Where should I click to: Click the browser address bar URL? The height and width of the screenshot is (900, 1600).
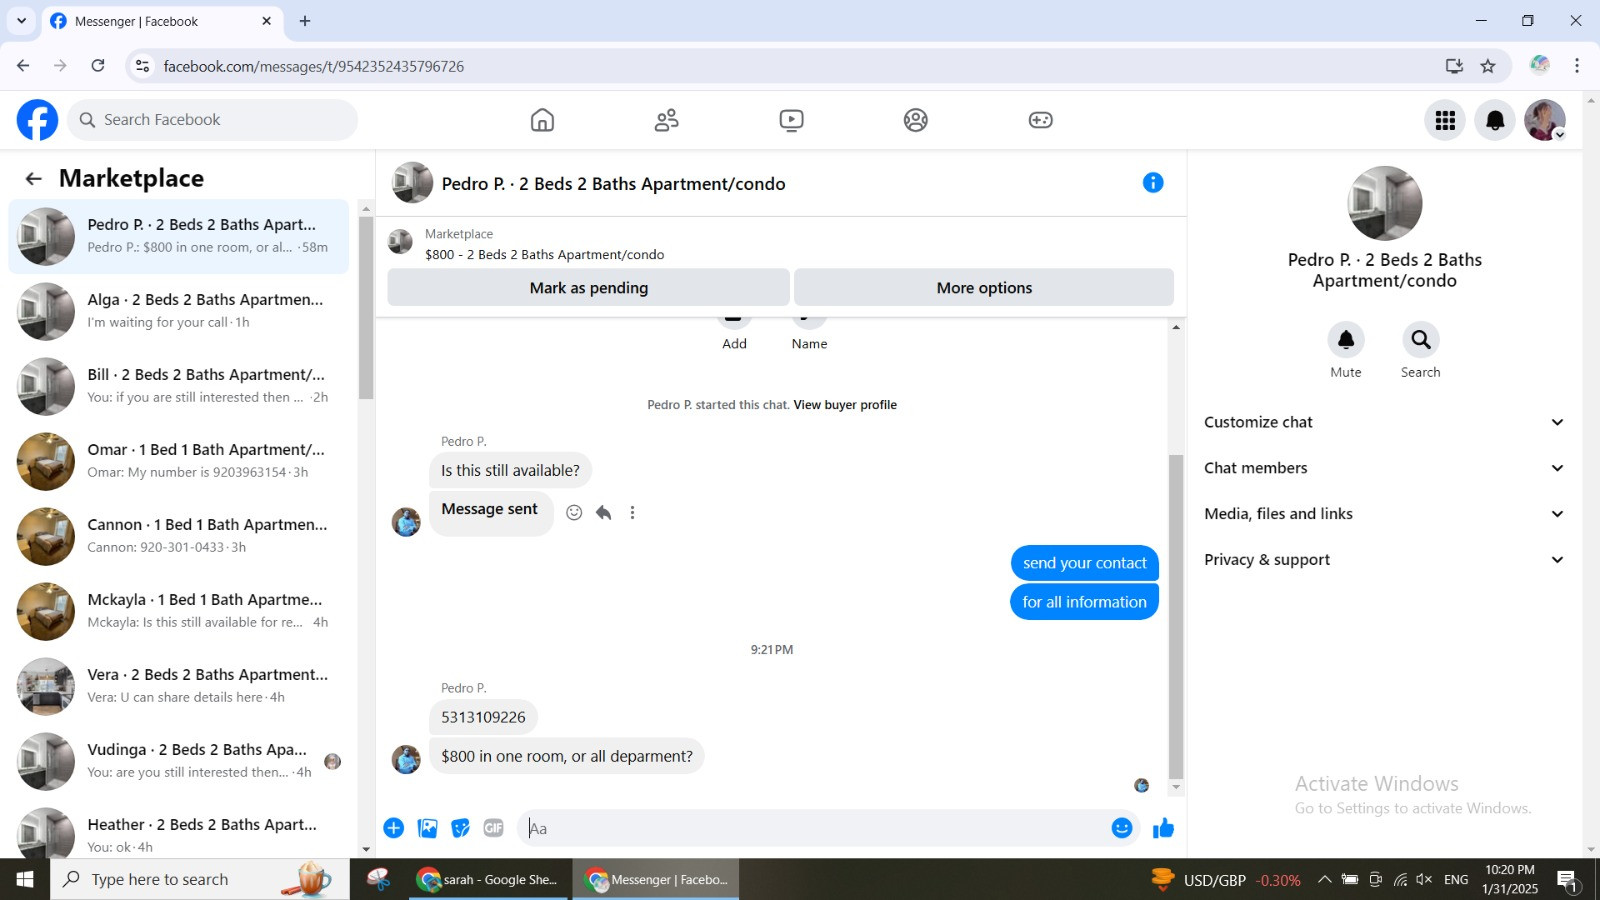tap(314, 66)
